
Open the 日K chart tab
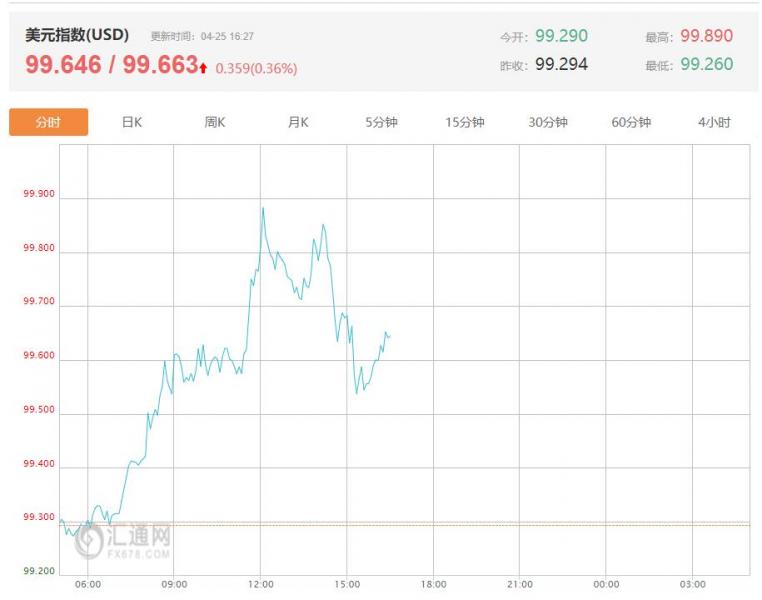pyautogui.click(x=131, y=122)
